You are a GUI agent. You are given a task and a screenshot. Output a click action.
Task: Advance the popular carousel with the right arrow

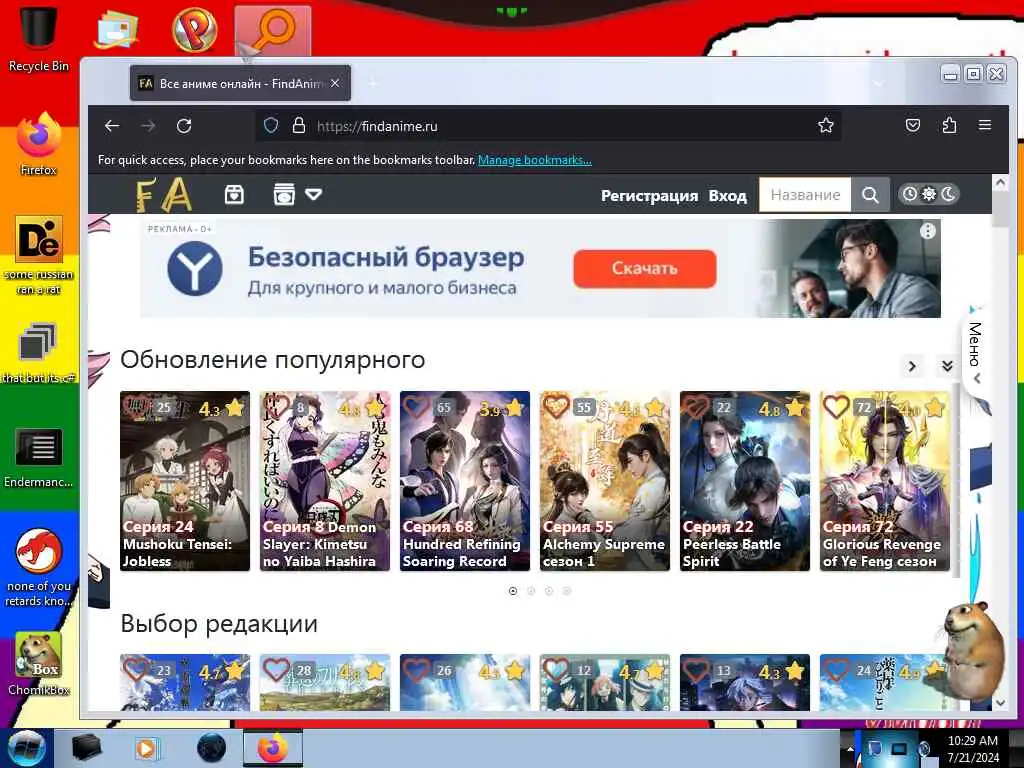[x=912, y=366]
